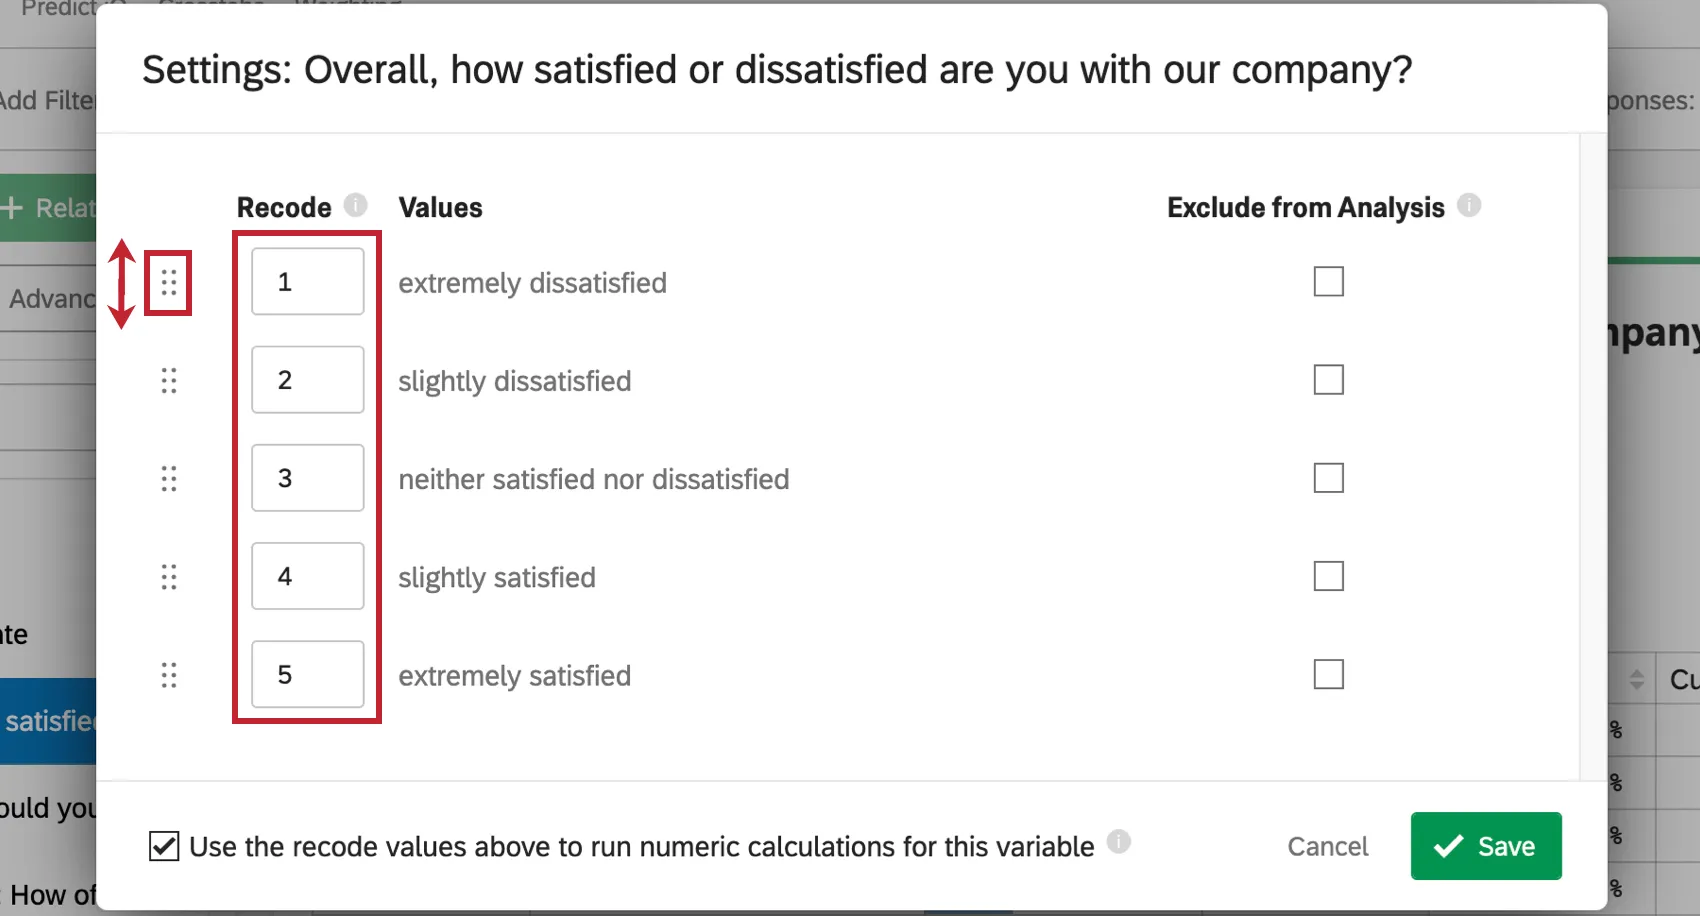Uncheck the use recode values for calculations option
1700x916 pixels.
(163, 845)
